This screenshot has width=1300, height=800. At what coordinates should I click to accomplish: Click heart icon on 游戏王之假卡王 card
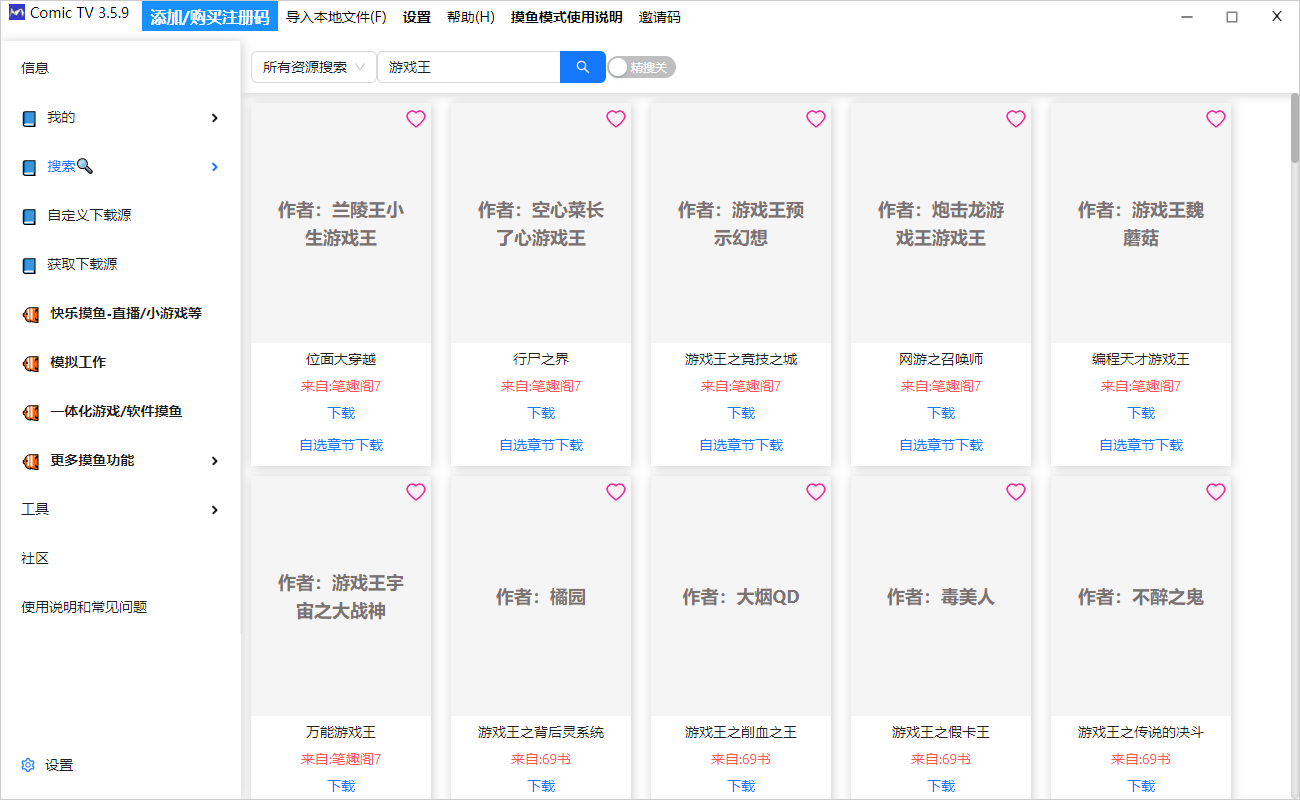tap(1016, 492)
